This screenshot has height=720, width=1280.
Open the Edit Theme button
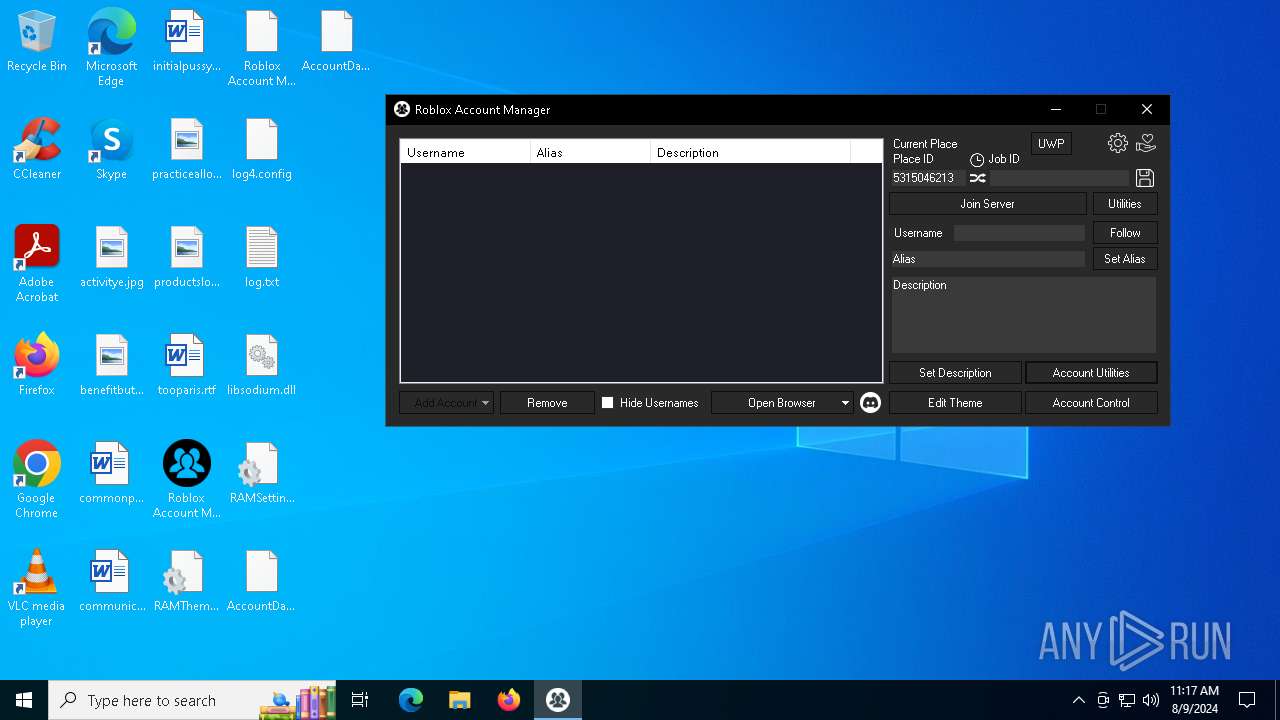(955, 403)
